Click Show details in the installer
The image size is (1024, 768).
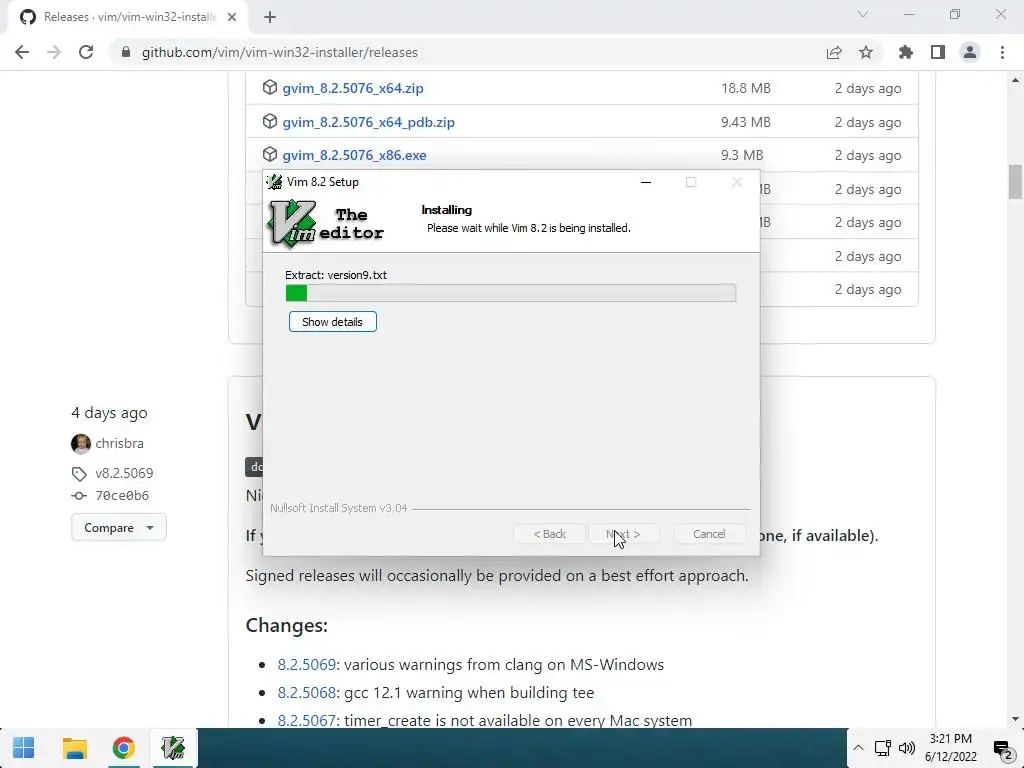click(332, 322)
